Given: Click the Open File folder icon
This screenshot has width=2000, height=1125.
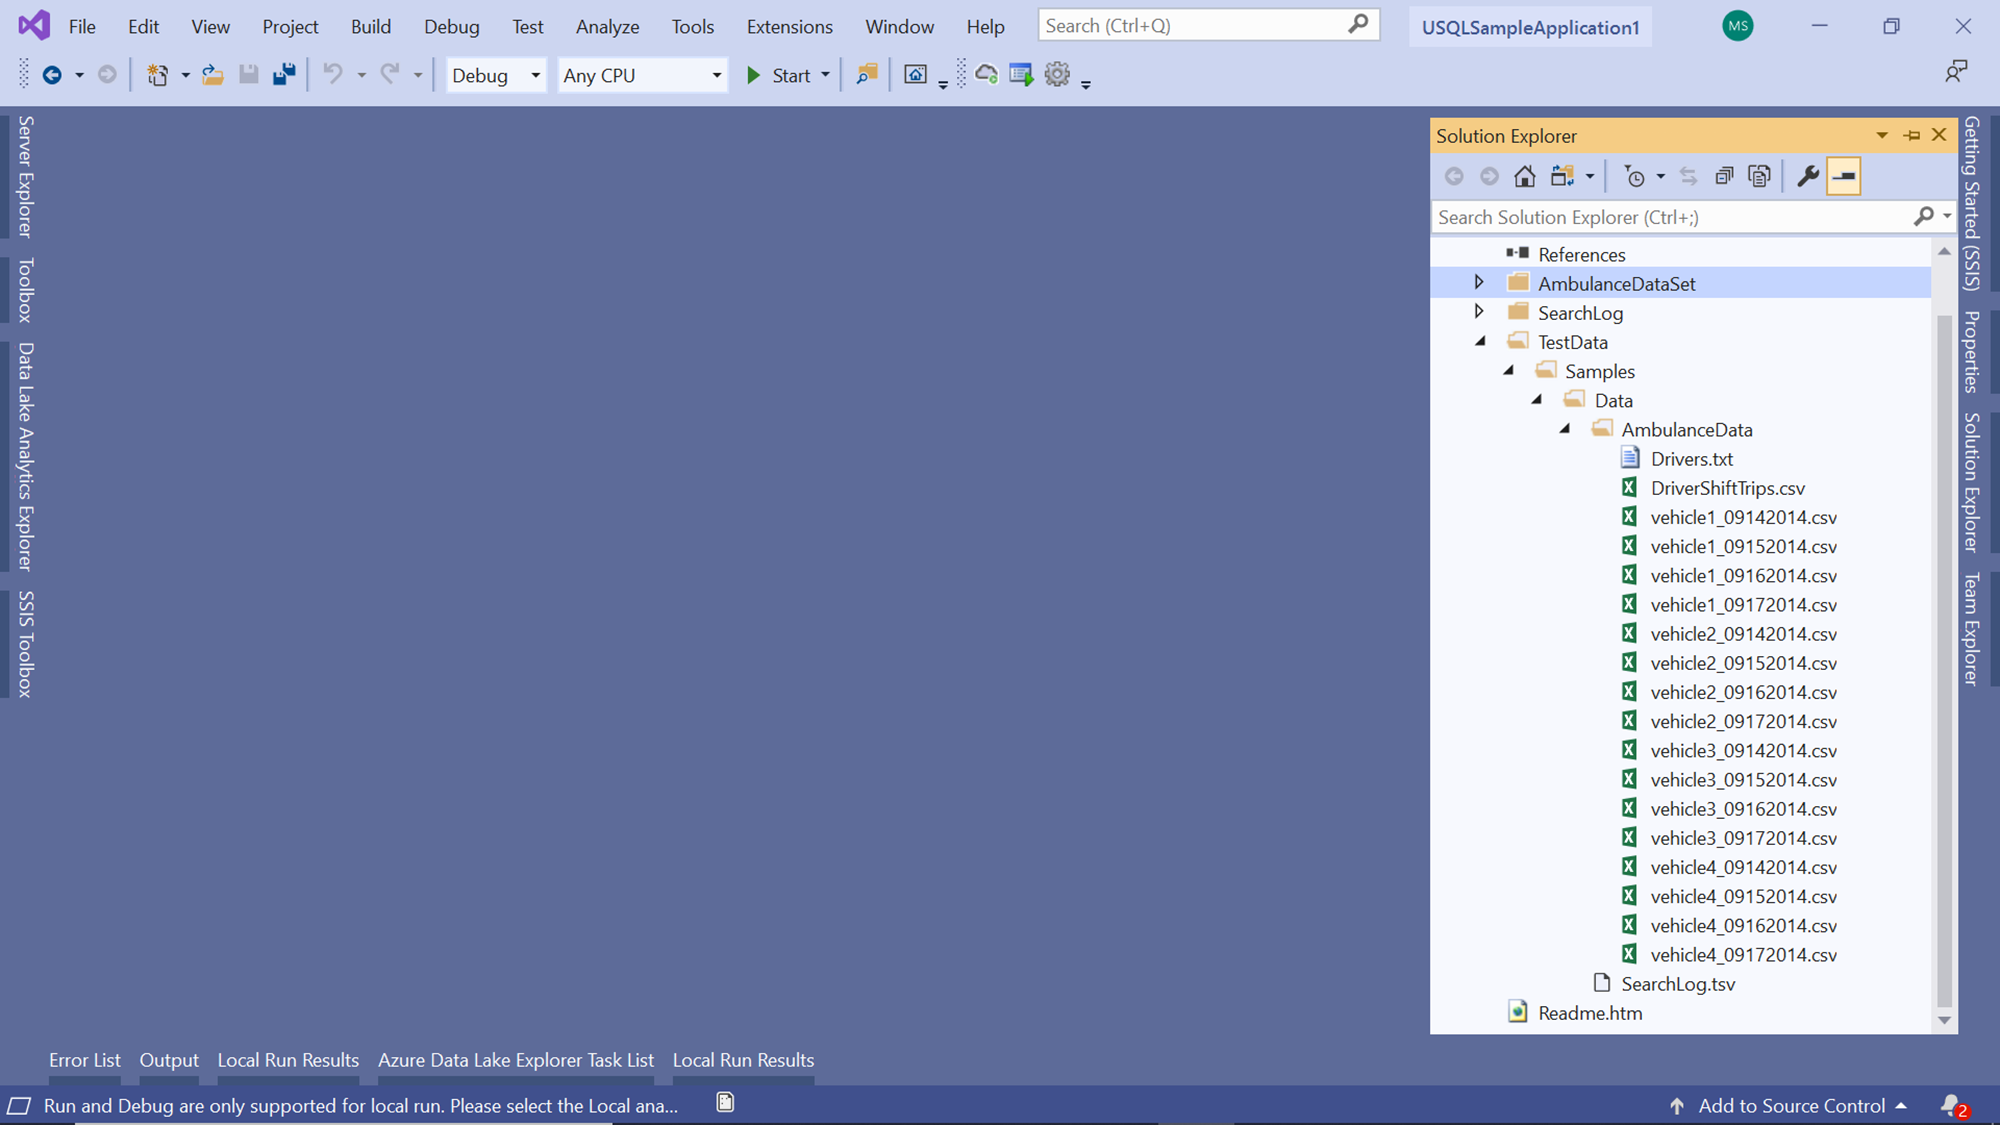Looking at the screenshot, I should 212,75.
